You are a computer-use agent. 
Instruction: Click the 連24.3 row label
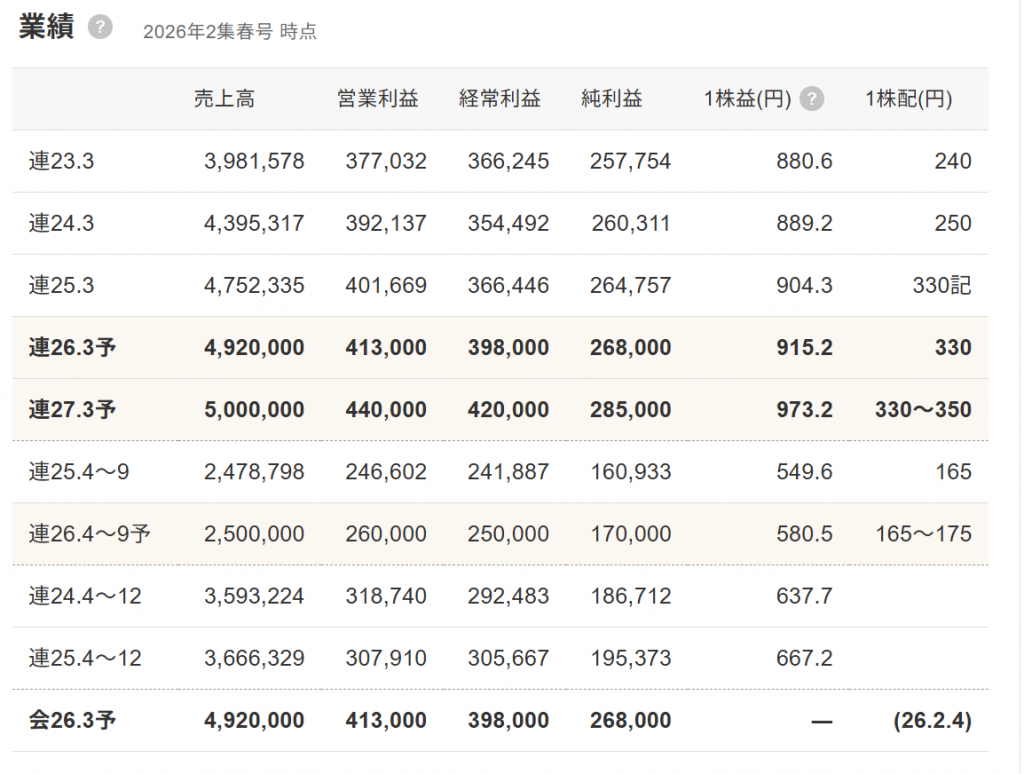pyautogui.click(x=61, y=223)
